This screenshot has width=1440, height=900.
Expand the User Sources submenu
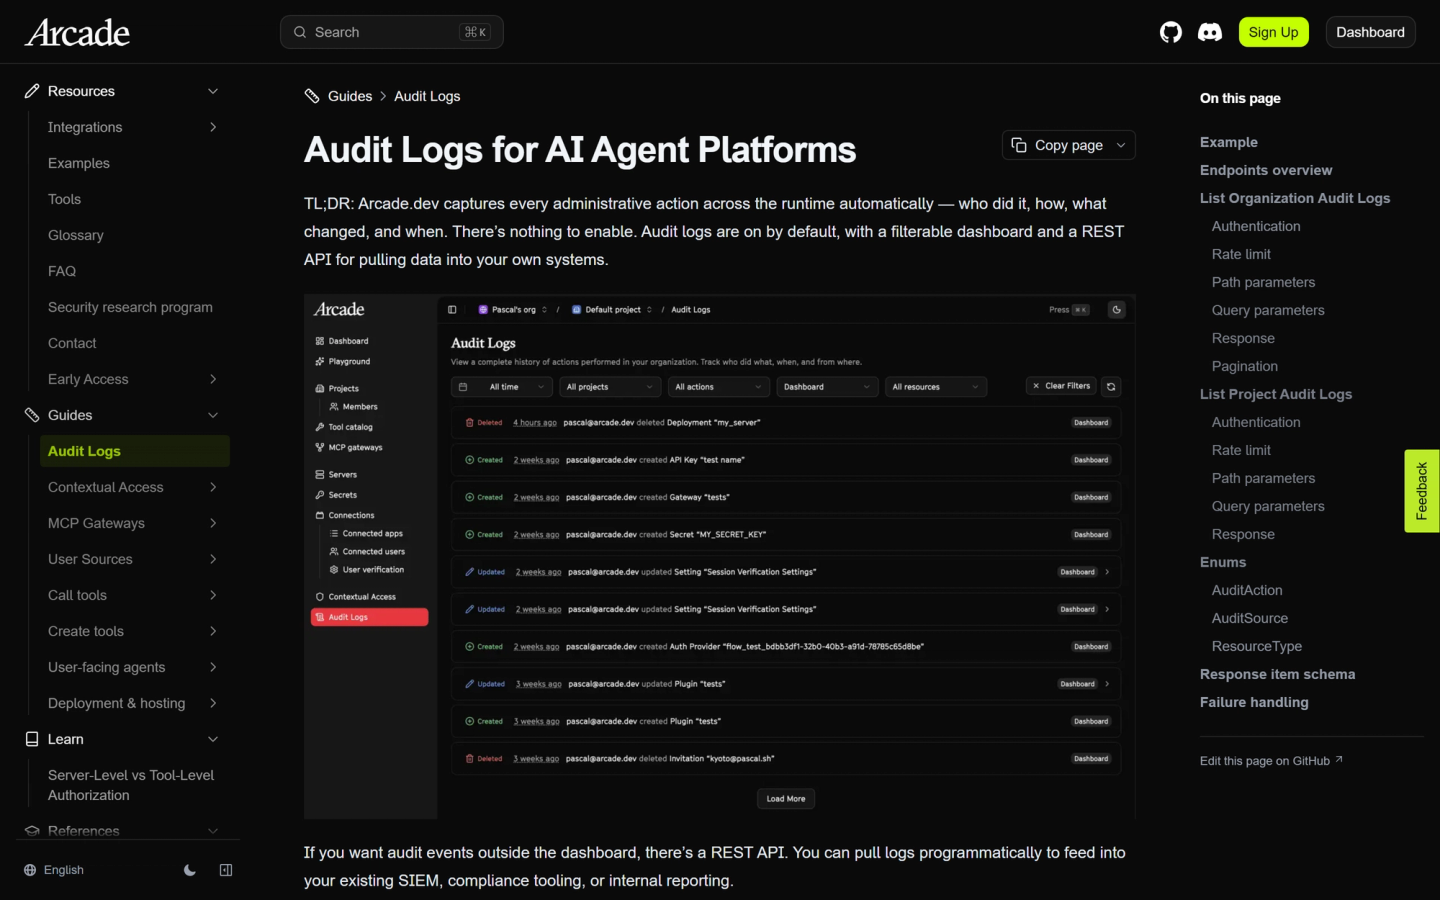213,559
